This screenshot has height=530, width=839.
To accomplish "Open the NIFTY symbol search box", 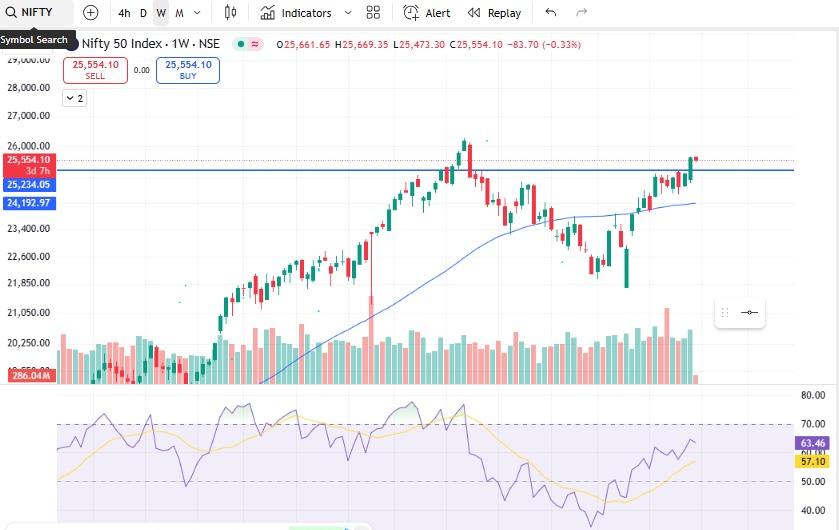I will point(36,12).
